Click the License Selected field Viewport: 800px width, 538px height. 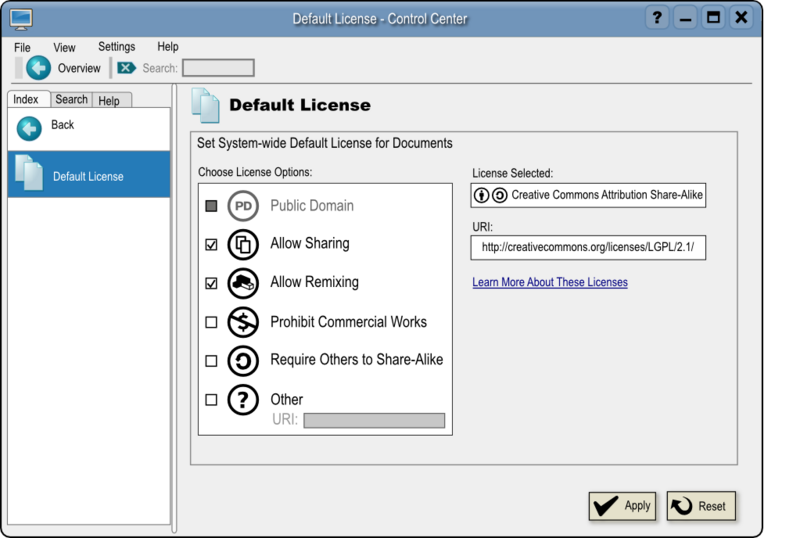point(588,195)
